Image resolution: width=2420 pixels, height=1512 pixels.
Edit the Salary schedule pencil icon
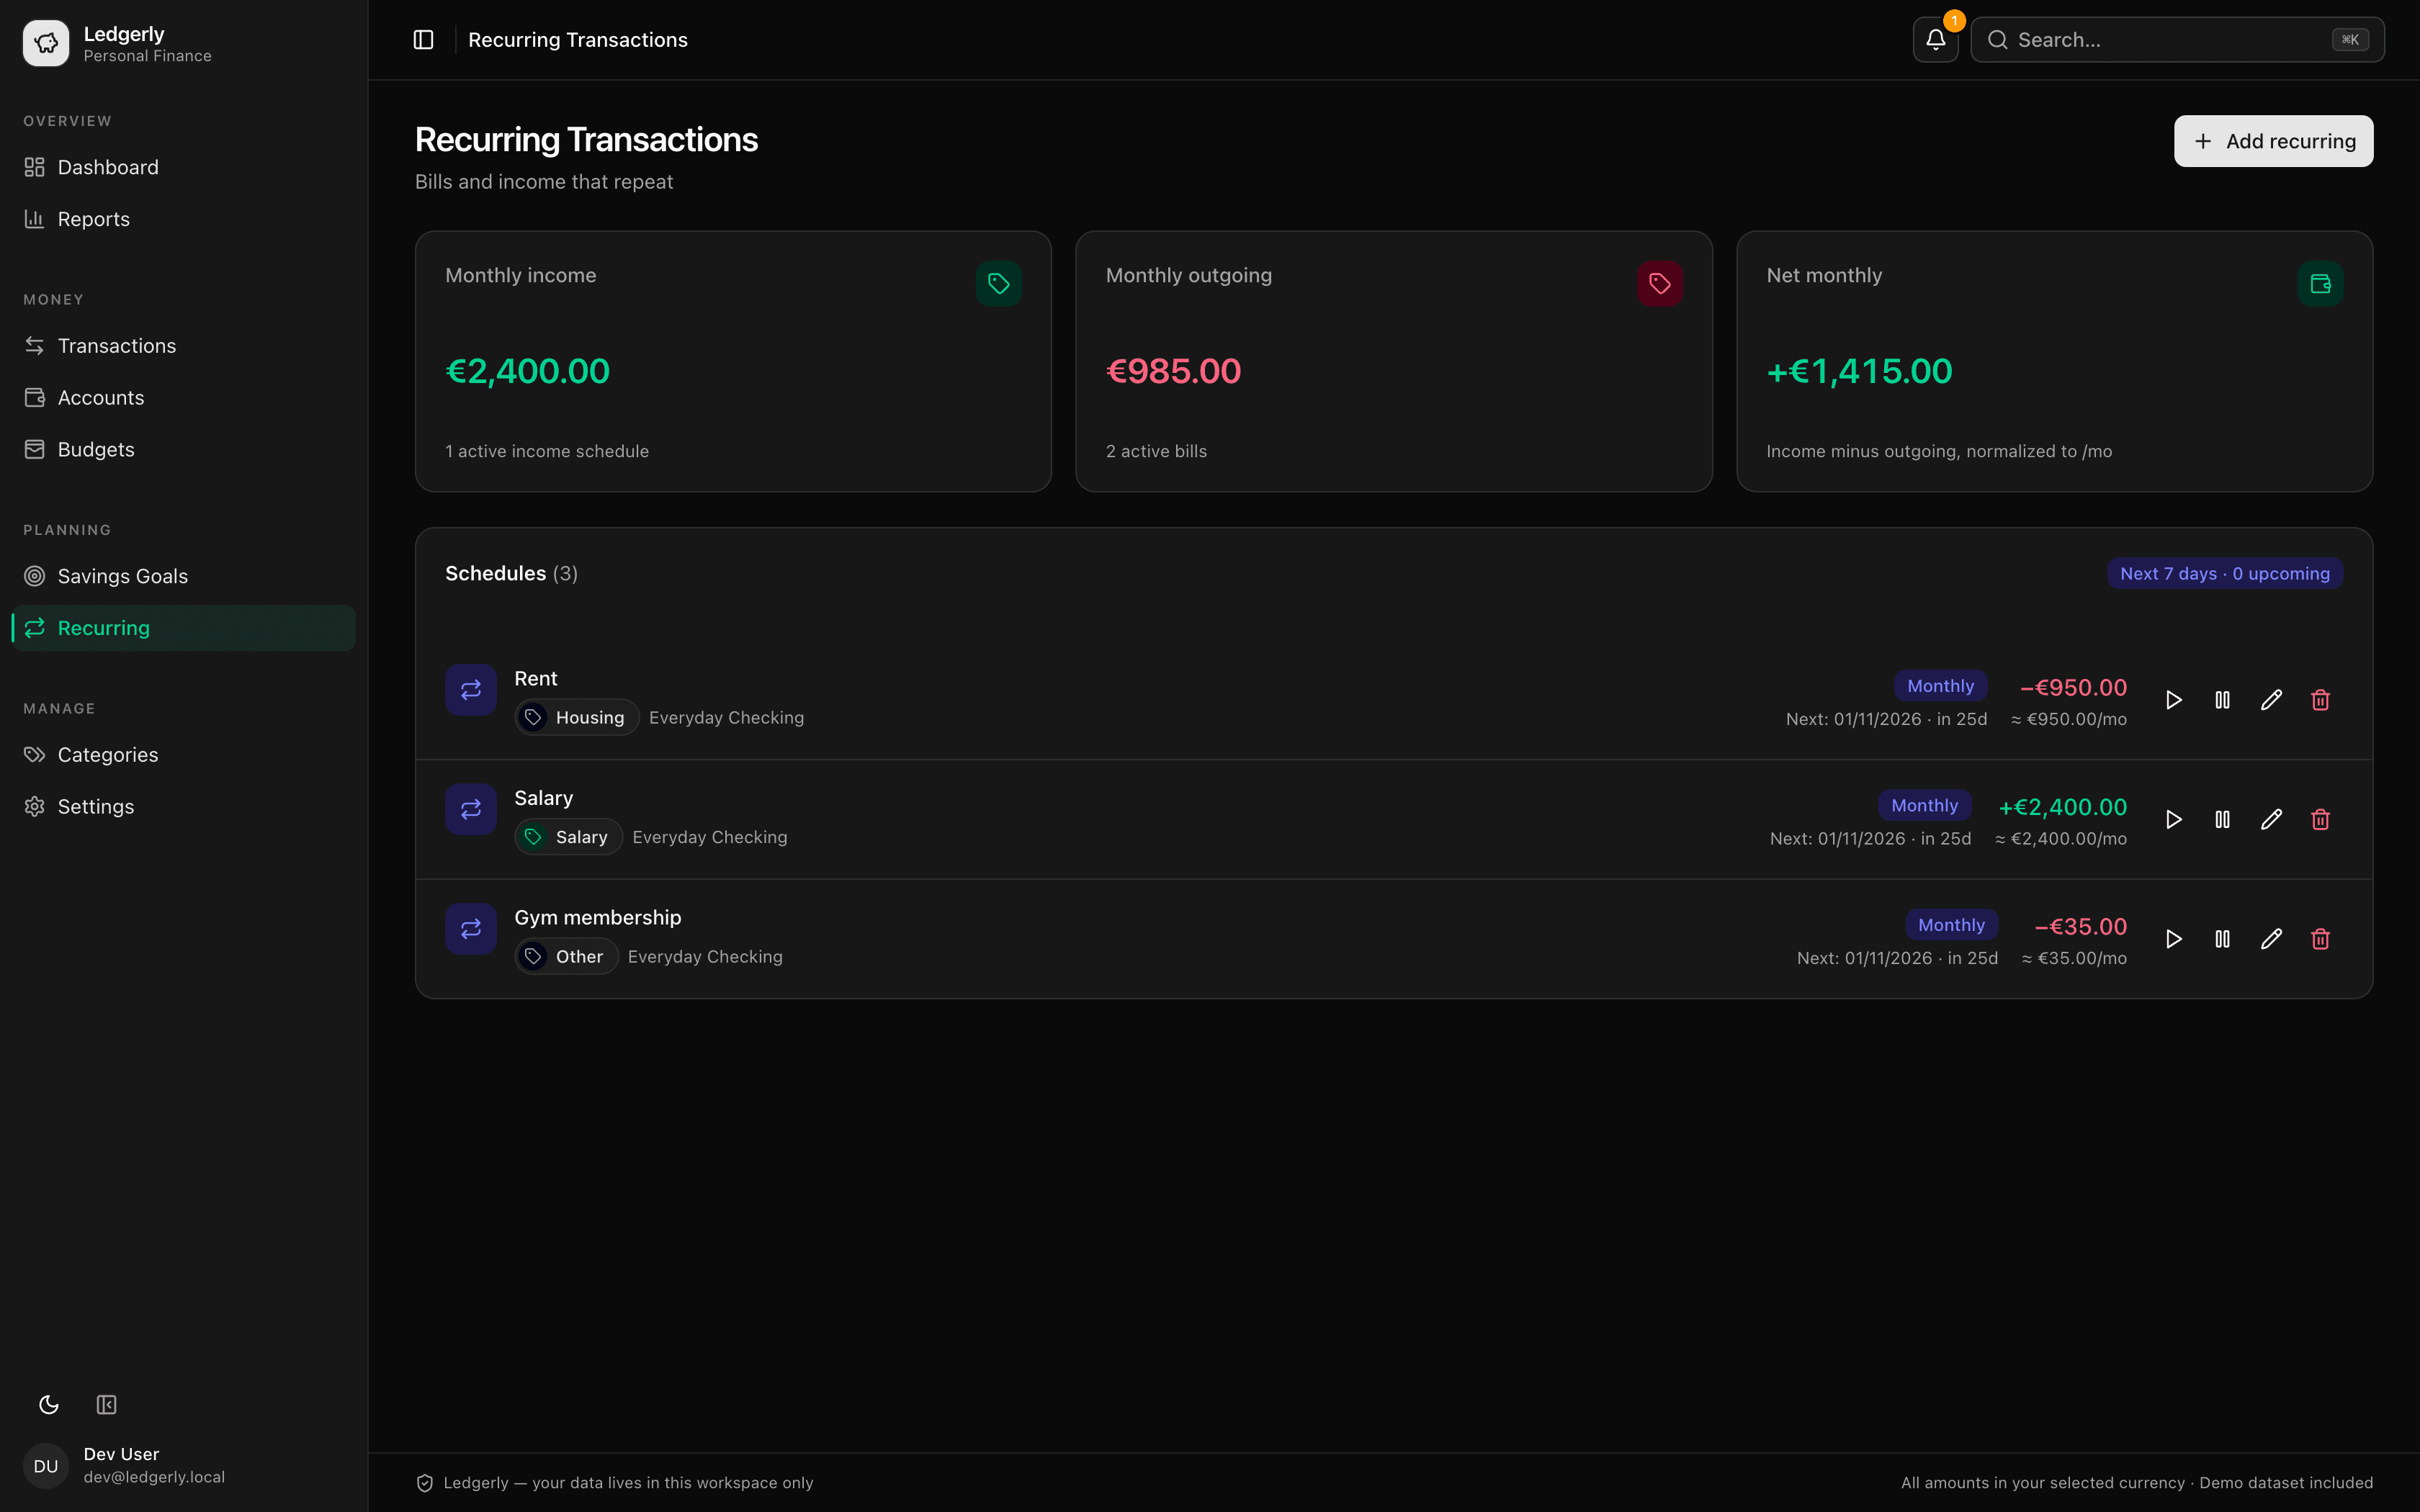pyautogui.click(x=2271, y=820)
